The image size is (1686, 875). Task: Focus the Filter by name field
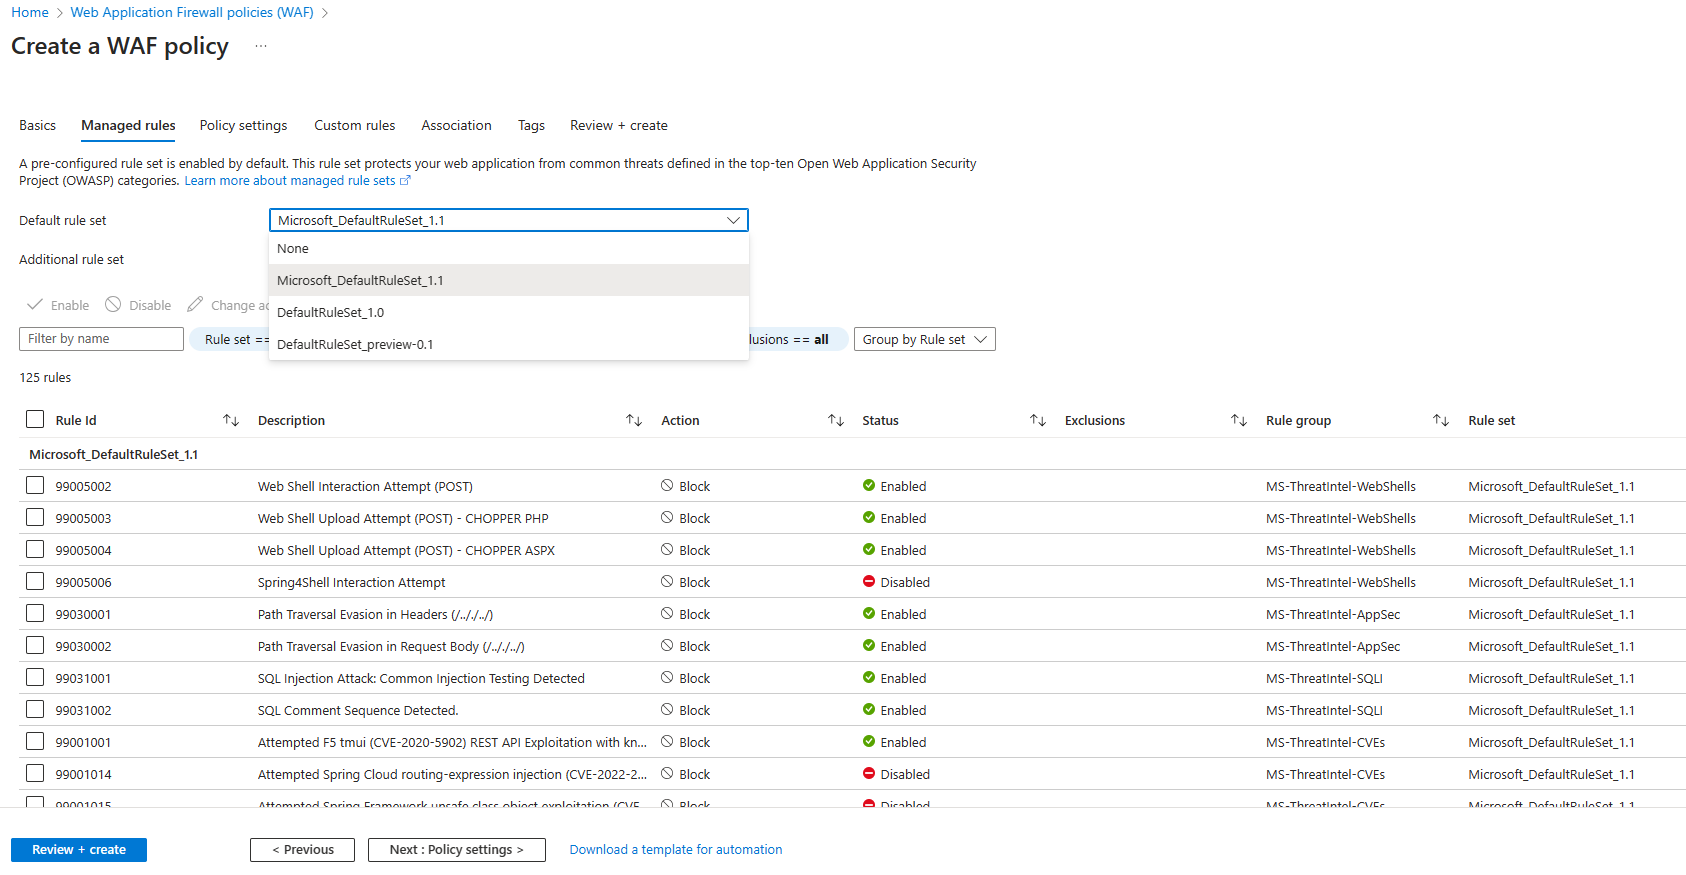click(101, 339)
